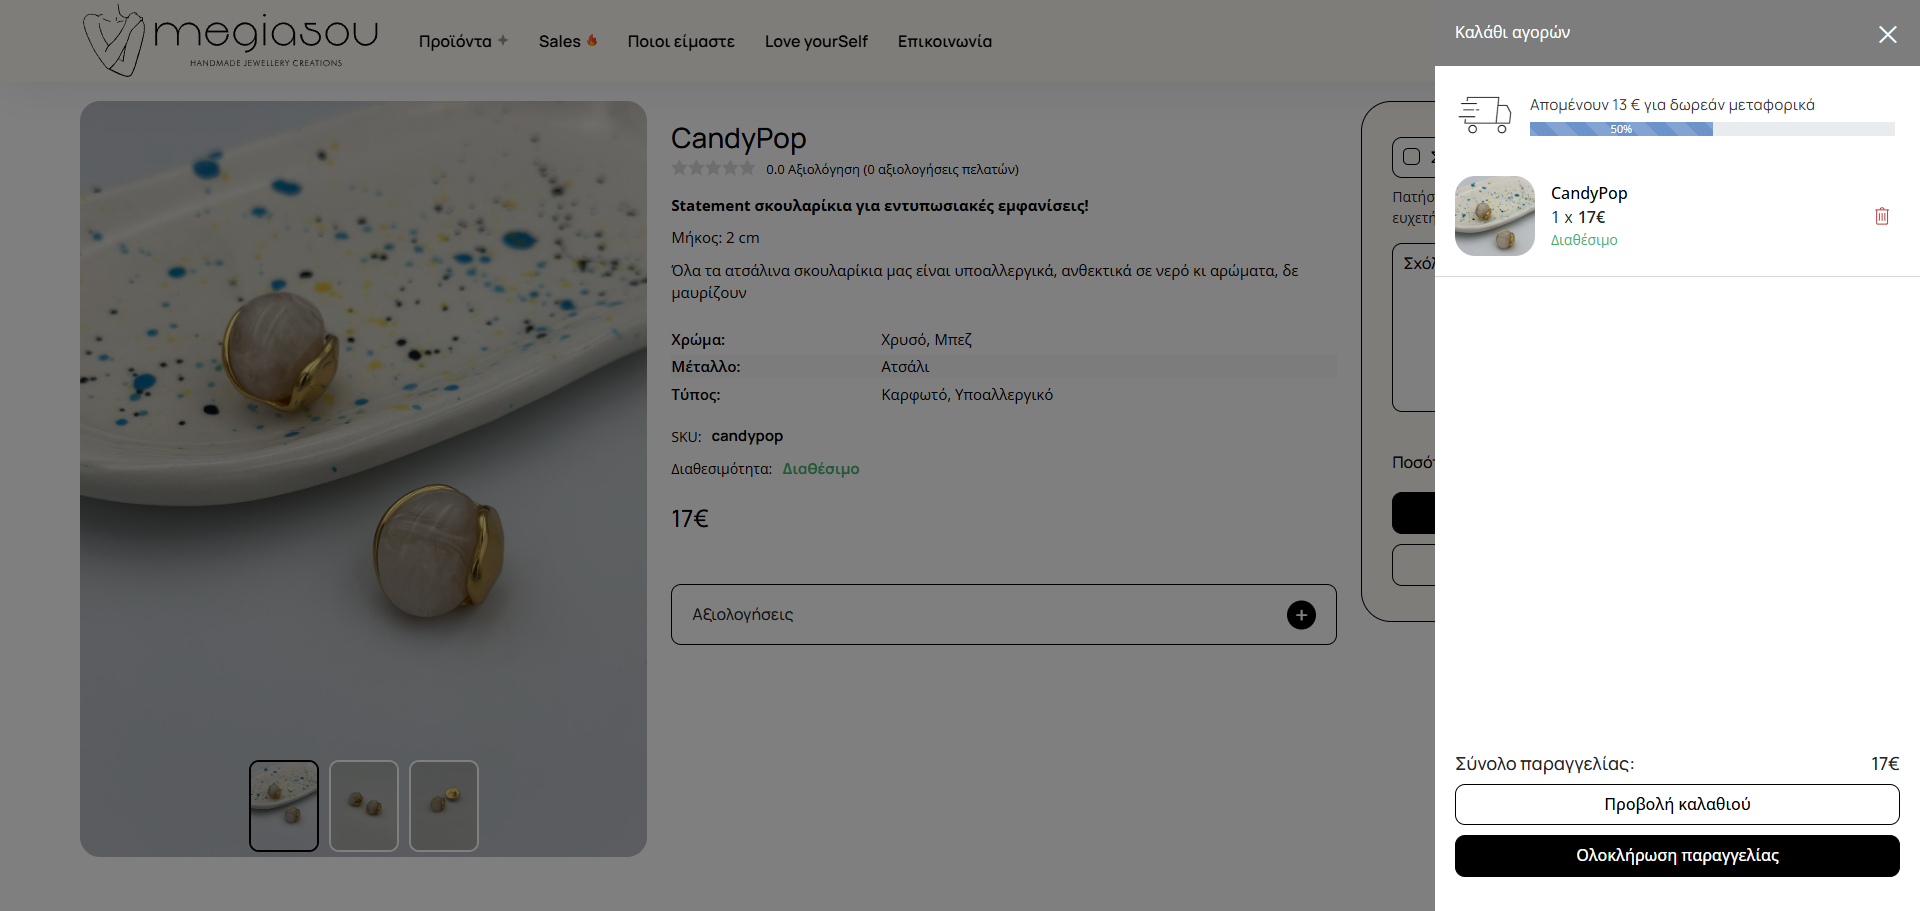This screenshot has height=911, width=1920.
Task: Click the free shipping progress bar
Action: pos(1711,129)
